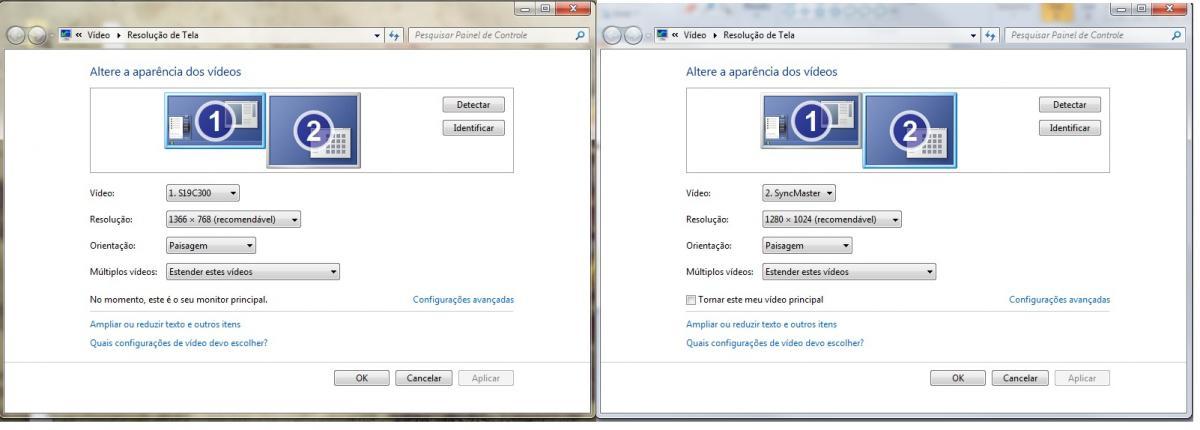1200x430 pixels.
Task: Open Orientação Paisagem dropdown in left window
Action: 211,245
